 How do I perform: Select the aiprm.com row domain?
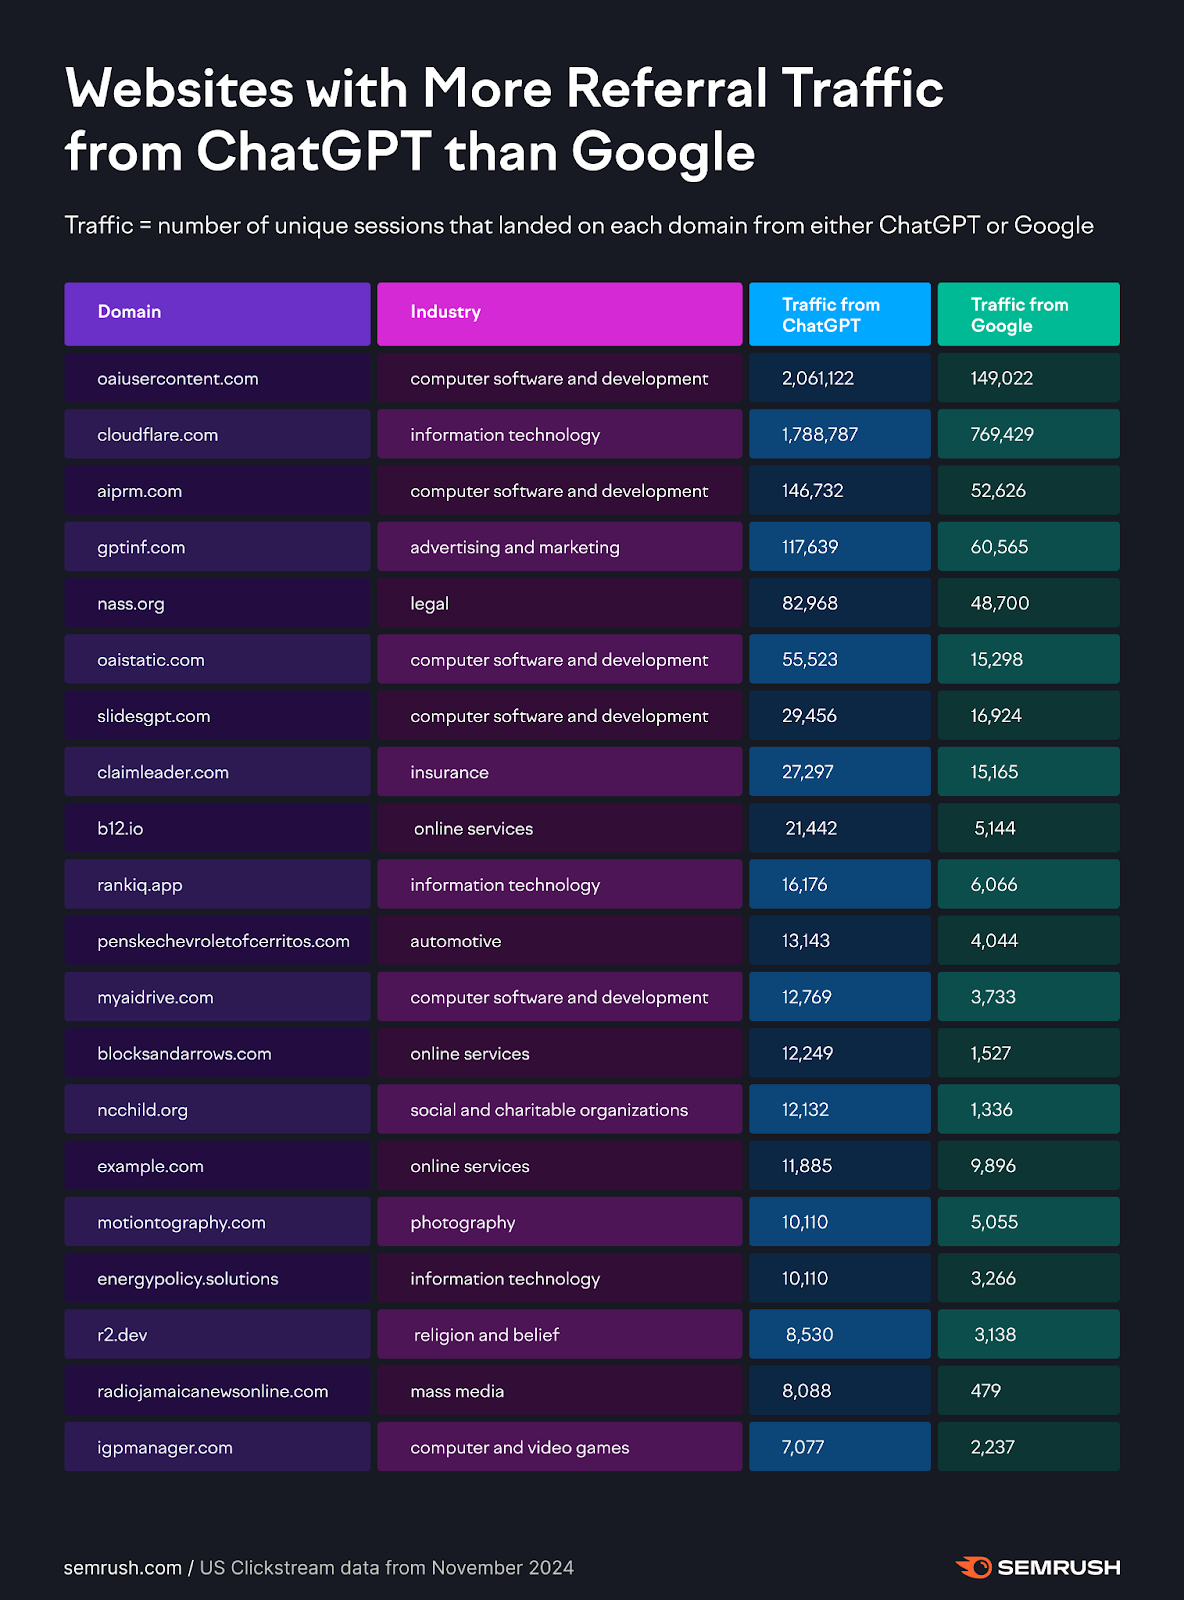tap(139, 491)
